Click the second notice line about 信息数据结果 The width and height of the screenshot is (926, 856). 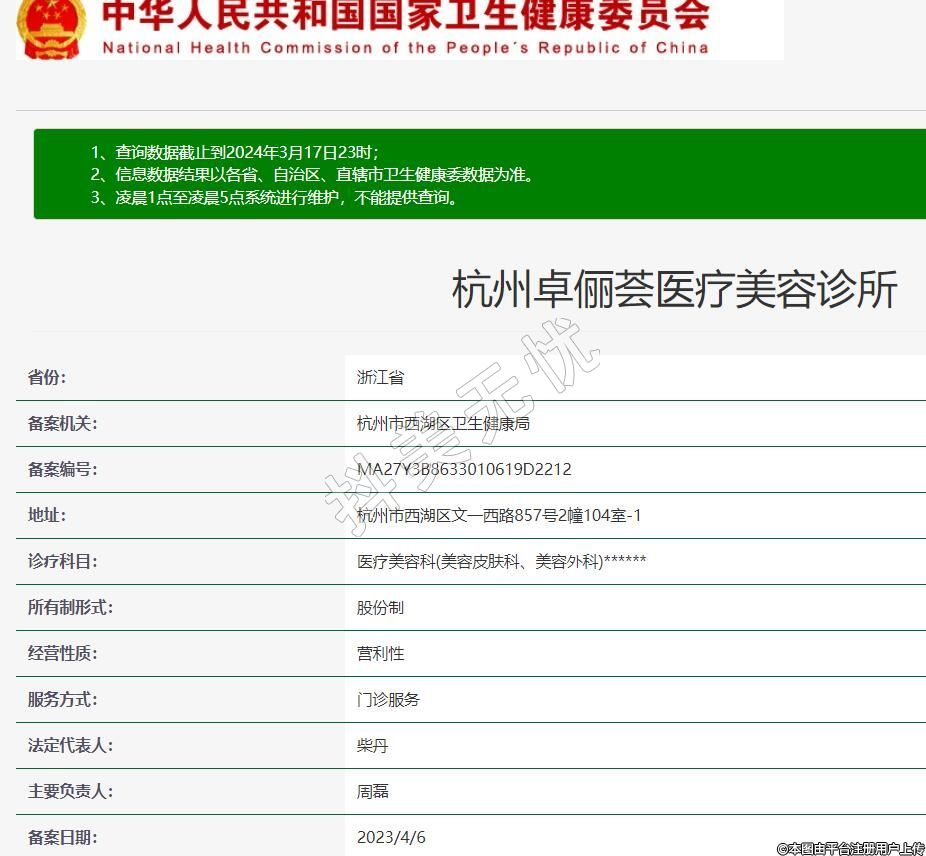(313, 175)
